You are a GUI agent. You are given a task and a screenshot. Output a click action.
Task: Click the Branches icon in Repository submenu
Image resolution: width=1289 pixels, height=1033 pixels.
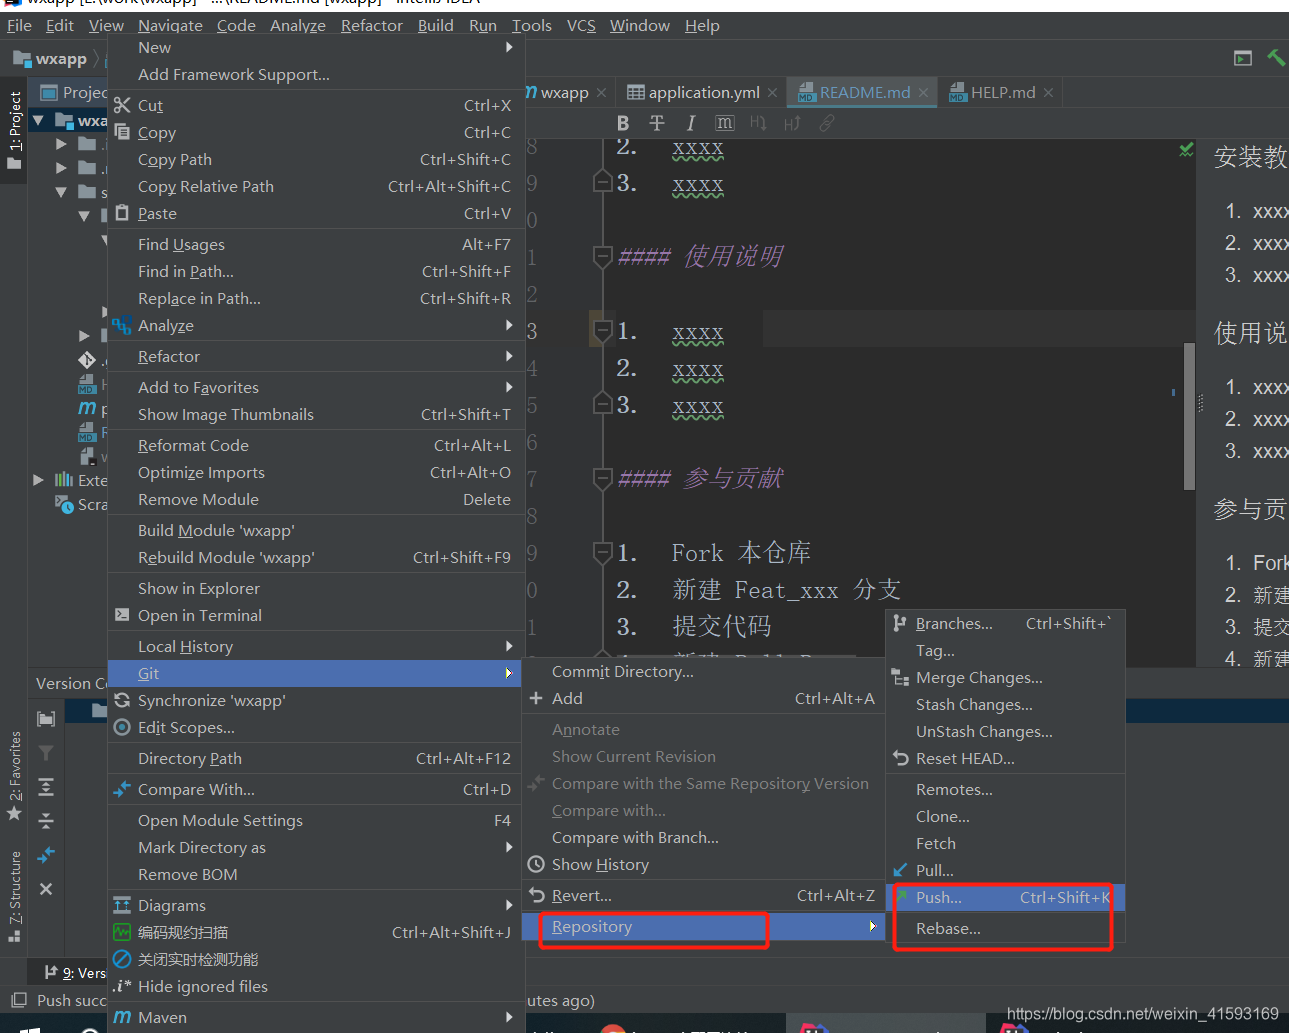tap(900, 623)
